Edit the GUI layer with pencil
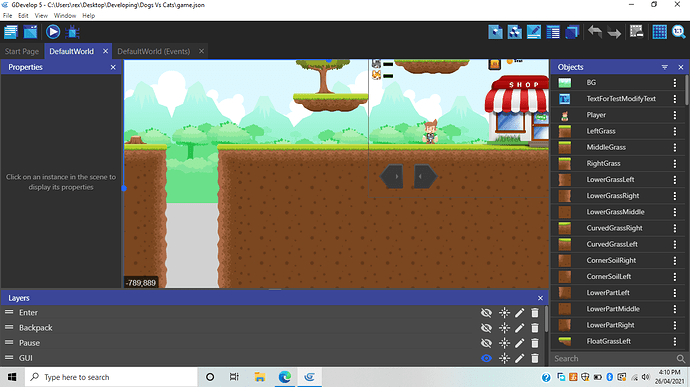Screen dimensions: 690x387 (x=520, y=358)
